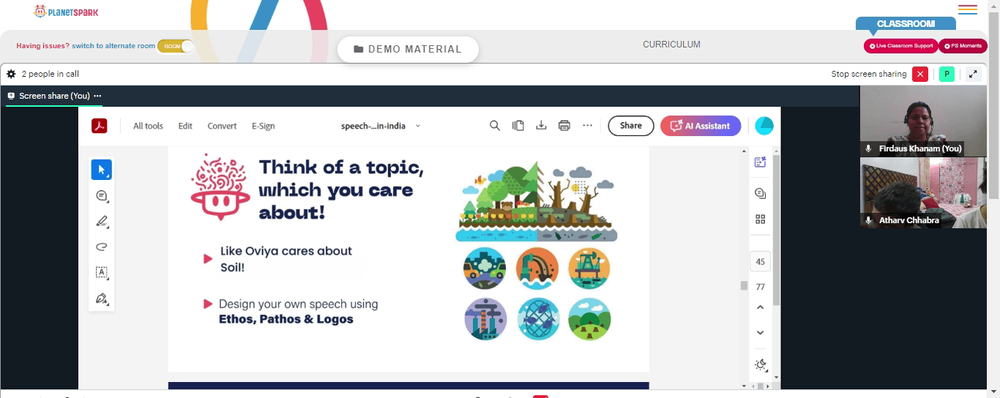
Task: Select the Add text box tool
Action: pyautogui.click(x=101, y=272)
